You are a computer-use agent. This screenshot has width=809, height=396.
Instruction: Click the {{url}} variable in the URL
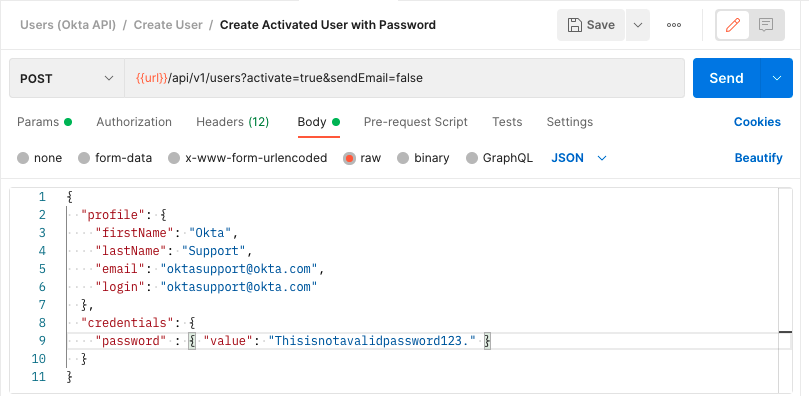tap(152, 78)
